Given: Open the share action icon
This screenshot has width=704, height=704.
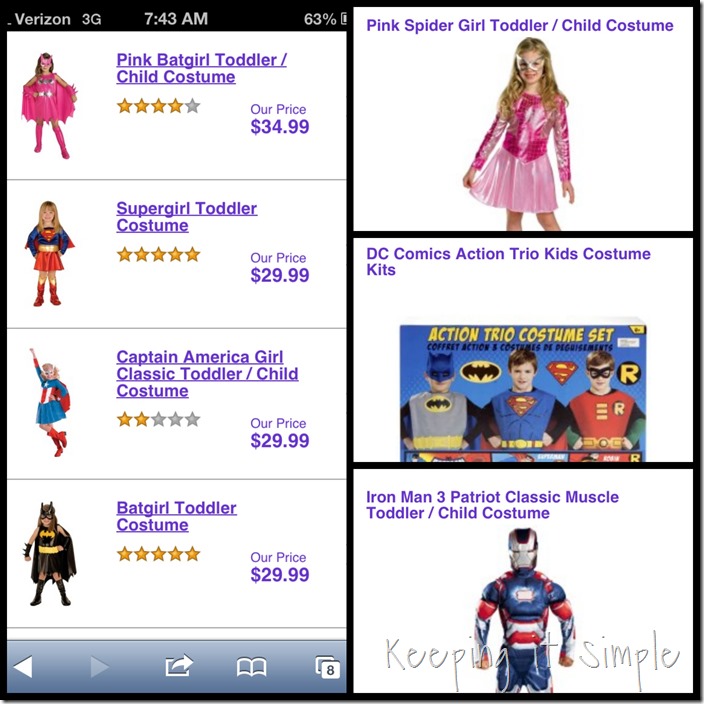Looking at the screenshot, I should tap(179, 665).
